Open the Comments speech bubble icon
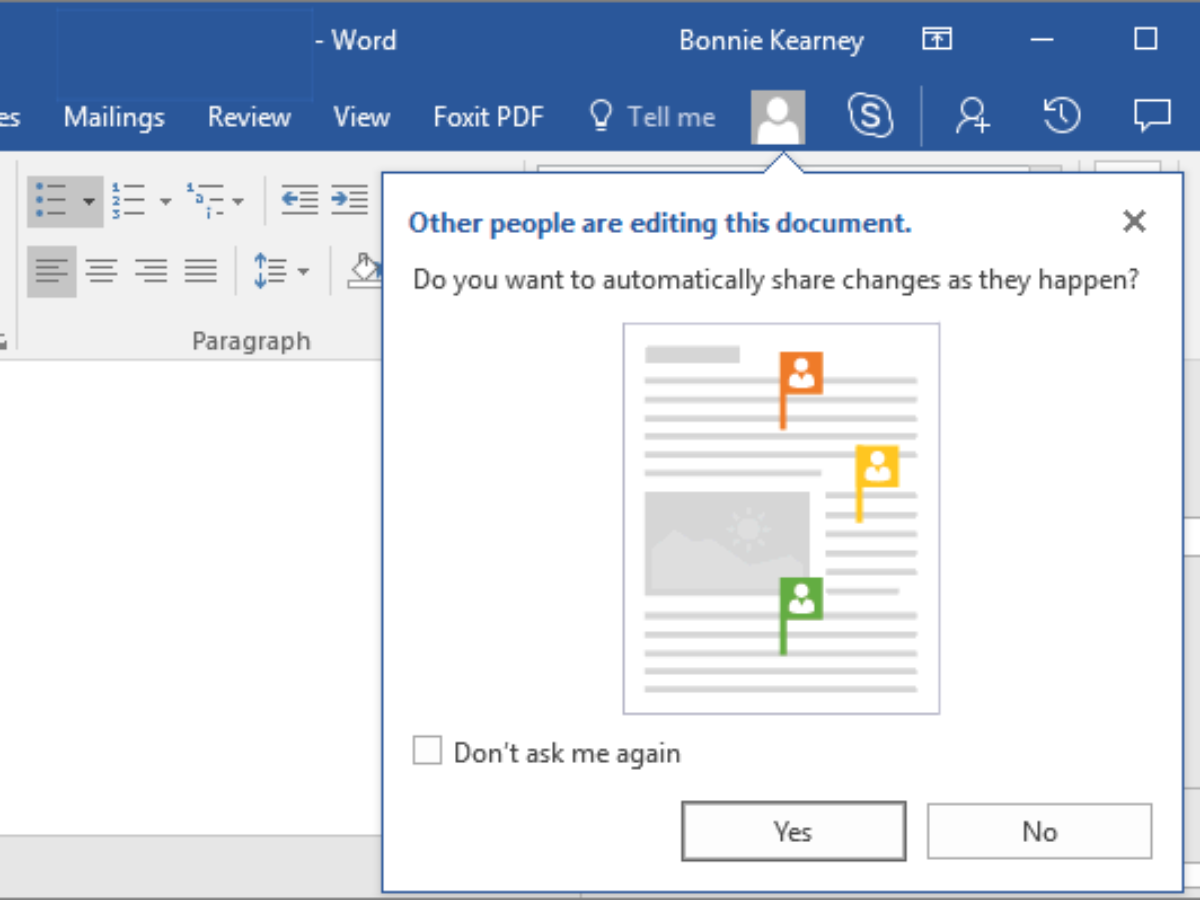 1152,117
